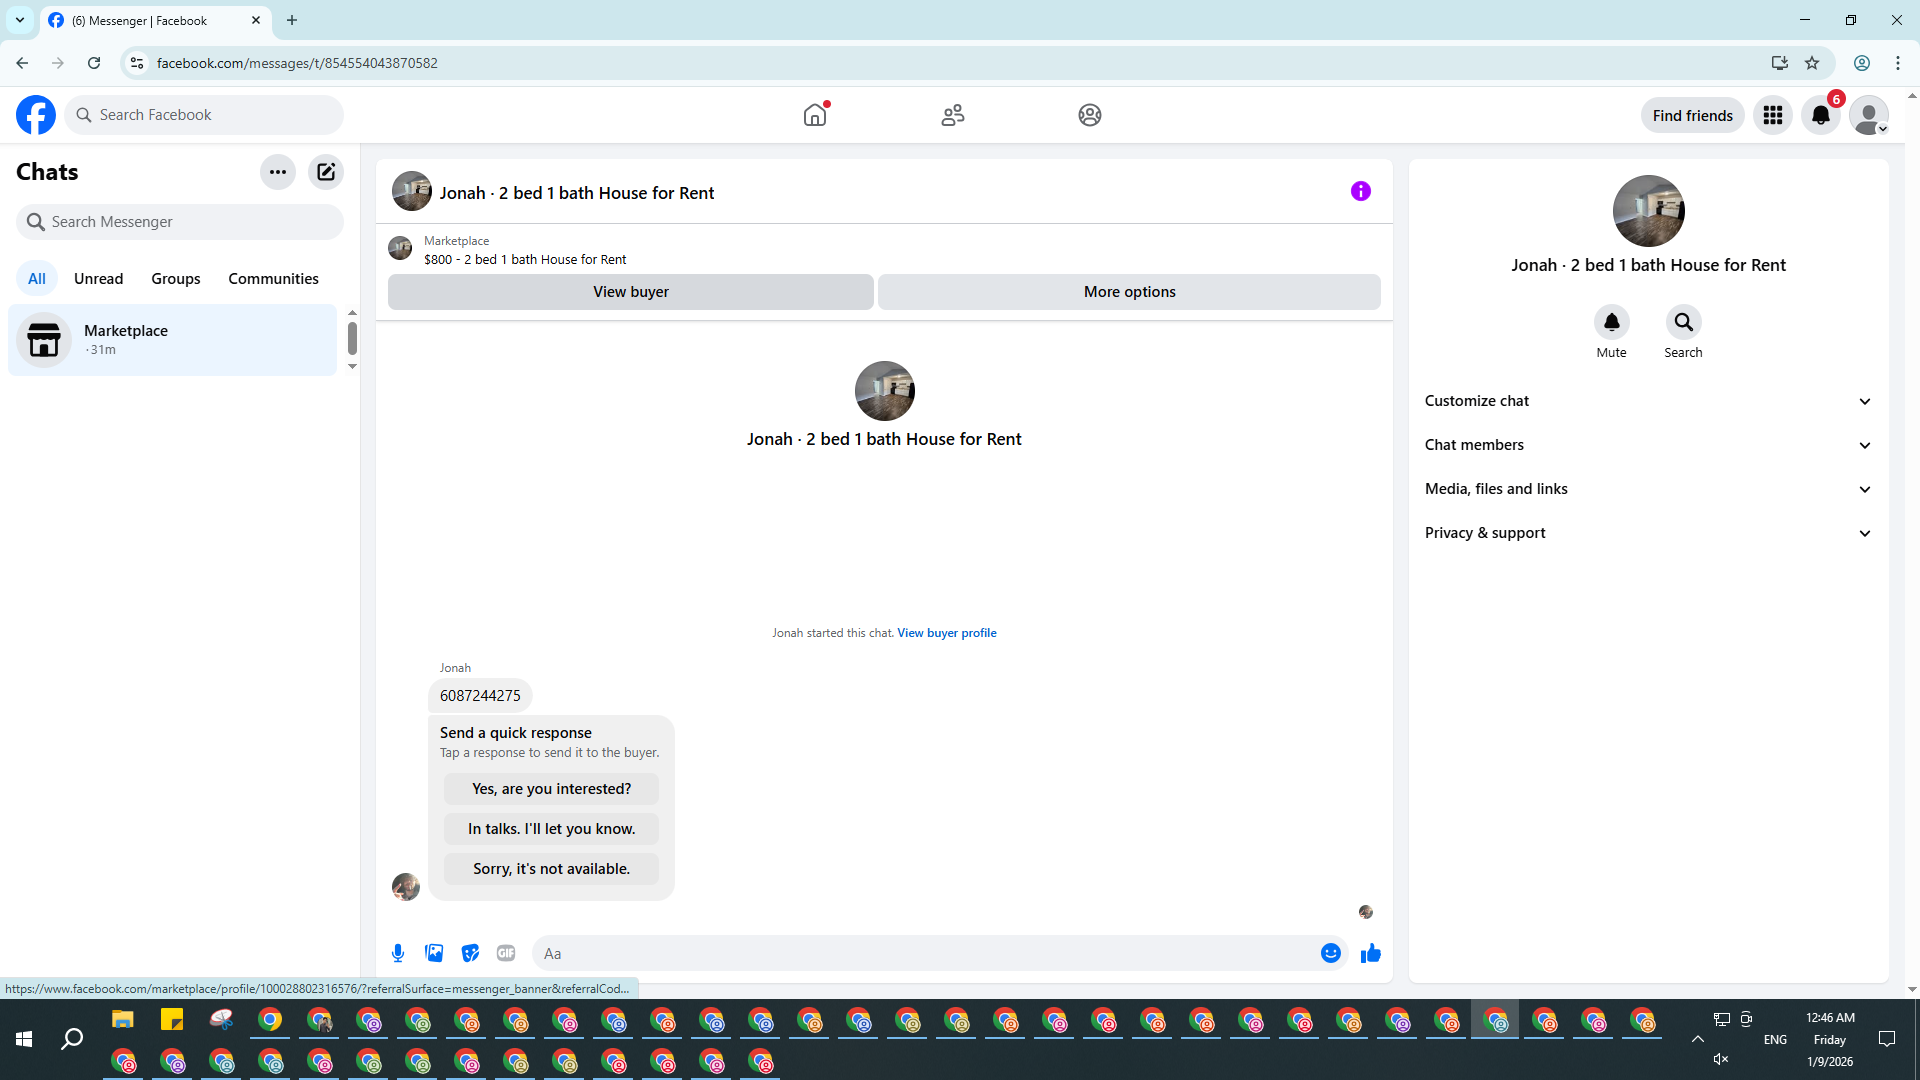1920x1080 pixels.
Task: Click the message text '6087244275'
Action: pyautogui.click(x=480, y=696)
